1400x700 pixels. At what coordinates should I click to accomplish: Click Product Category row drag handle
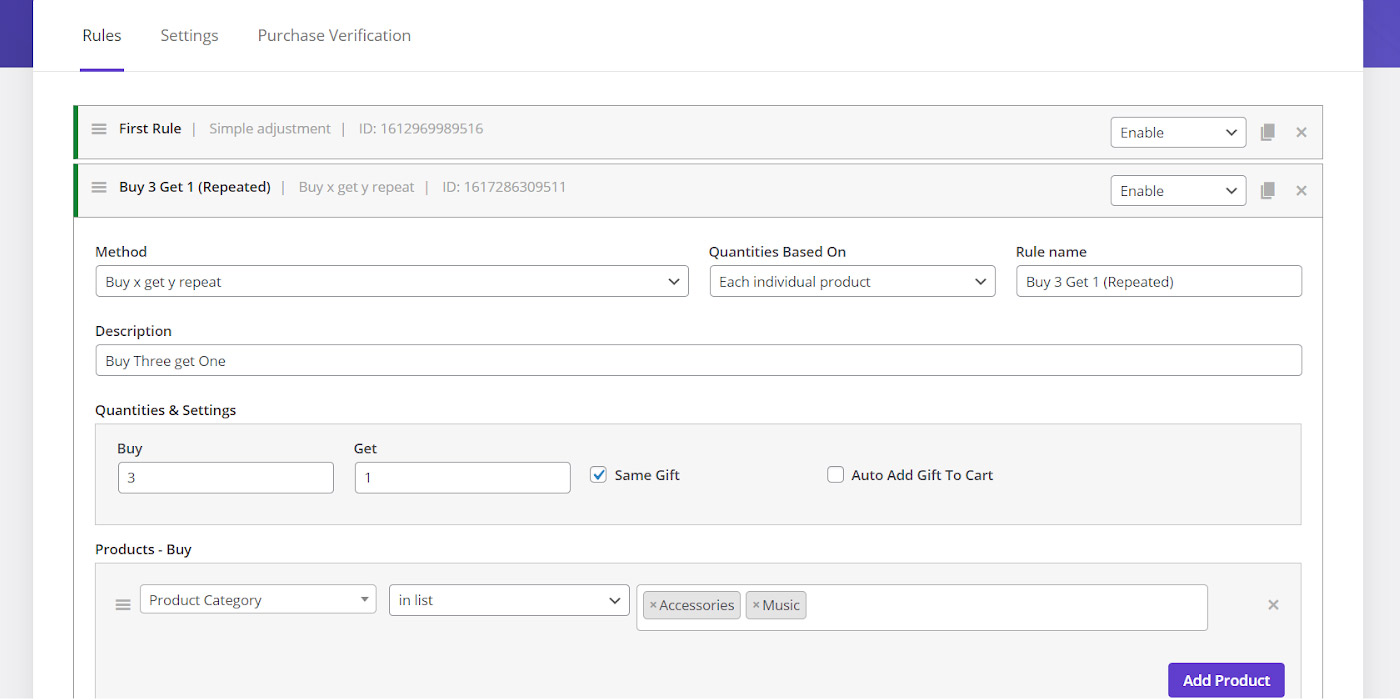(x=123, y=605)
